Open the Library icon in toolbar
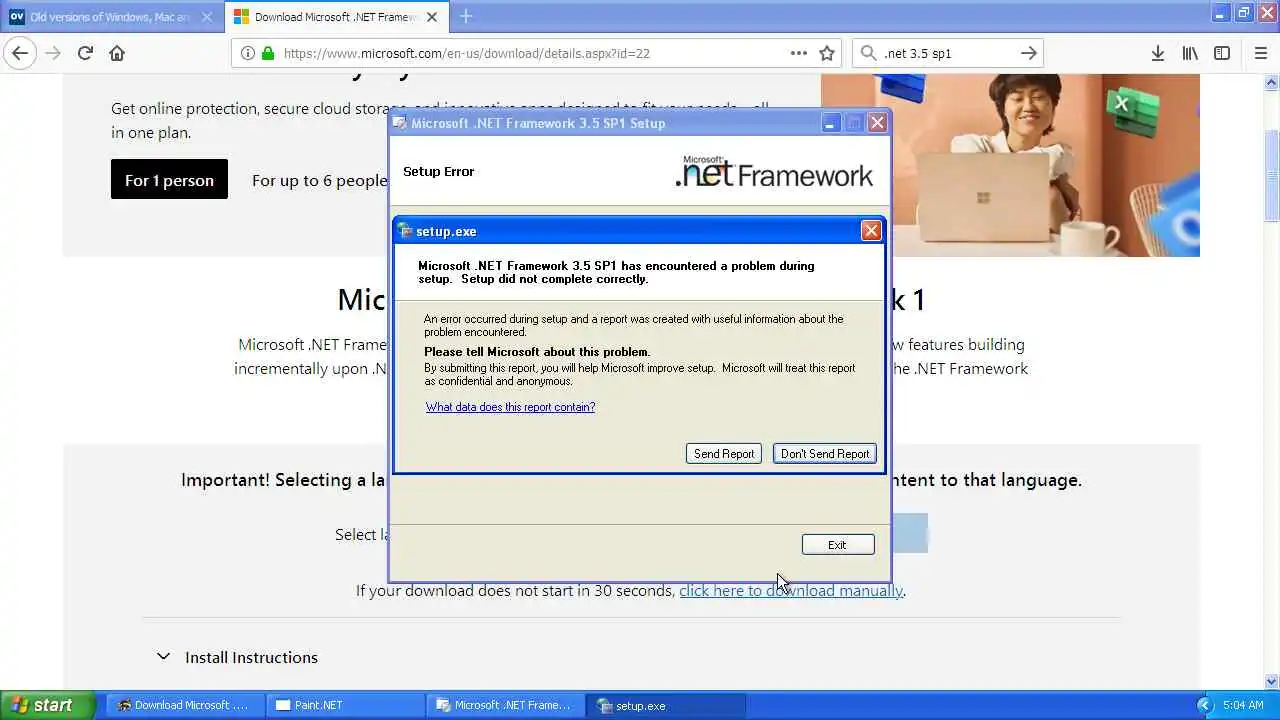 (1190, 53)
